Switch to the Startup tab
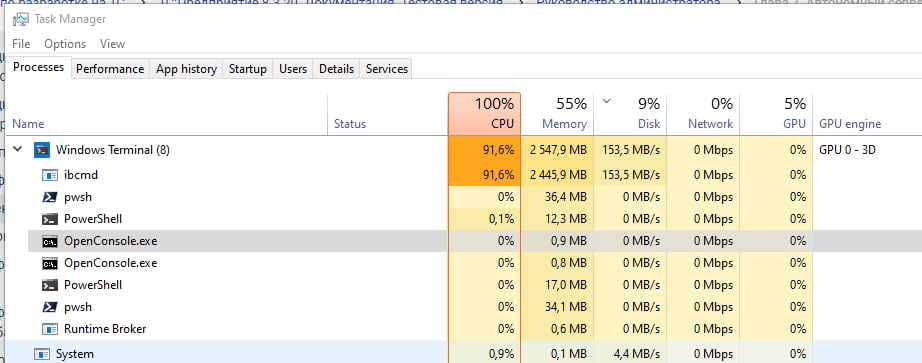The width and height of the screenshot is (922, 363). [248, 69]
